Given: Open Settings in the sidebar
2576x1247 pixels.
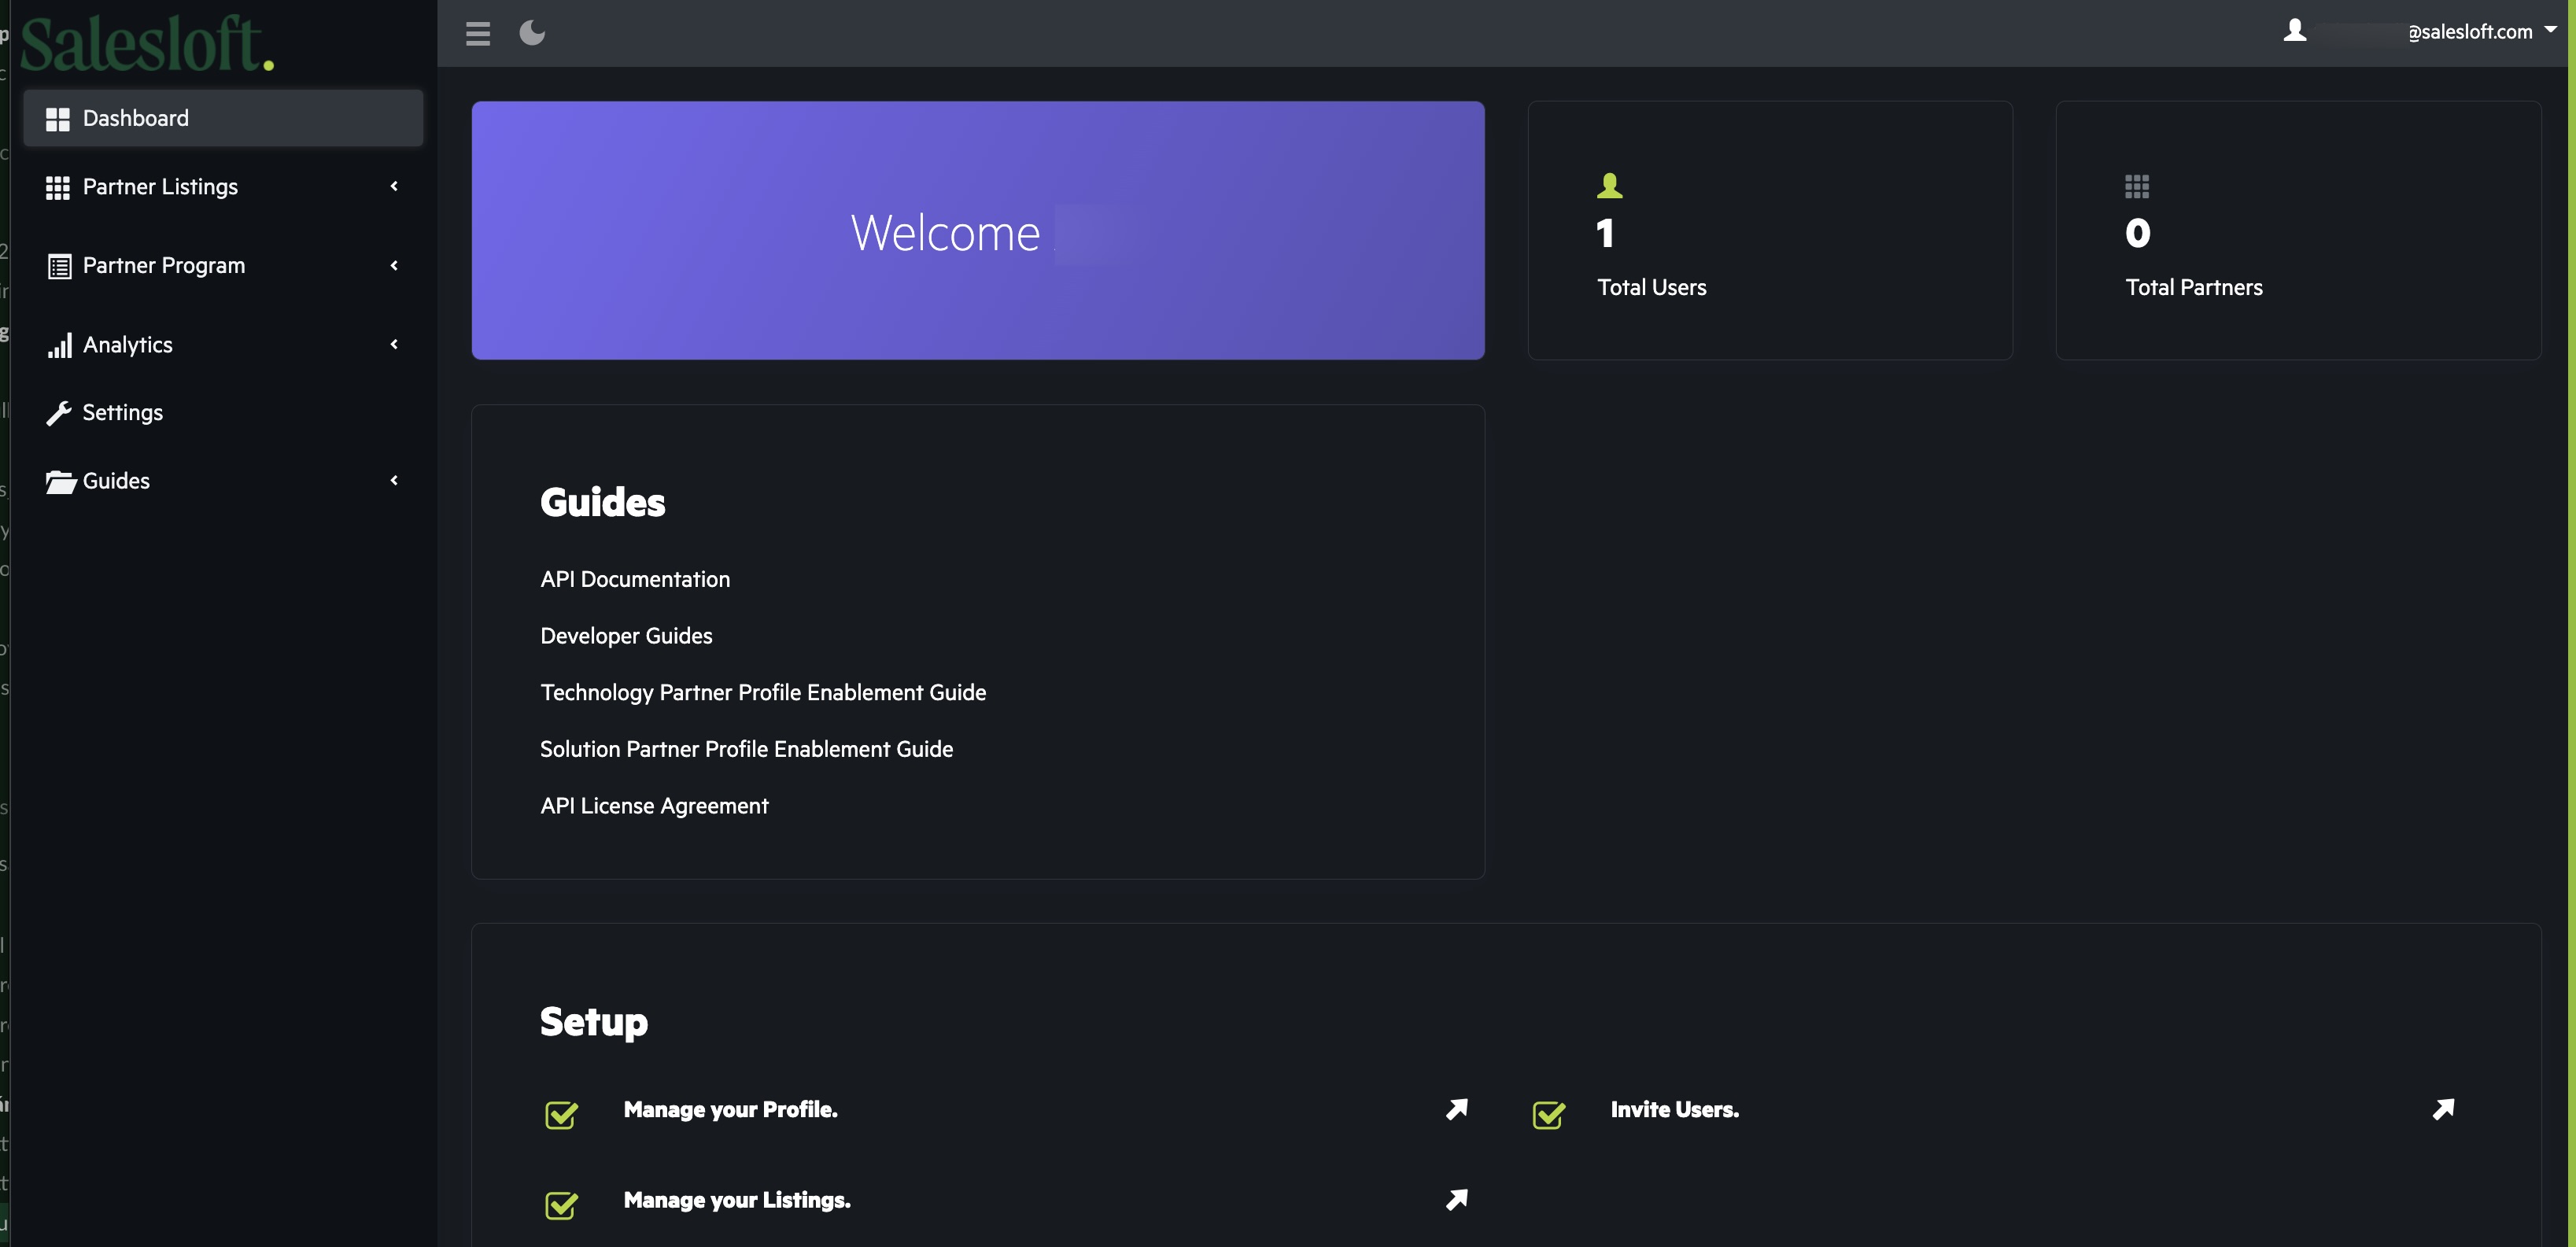Looking at the screenshot, I should coord(122,412).
